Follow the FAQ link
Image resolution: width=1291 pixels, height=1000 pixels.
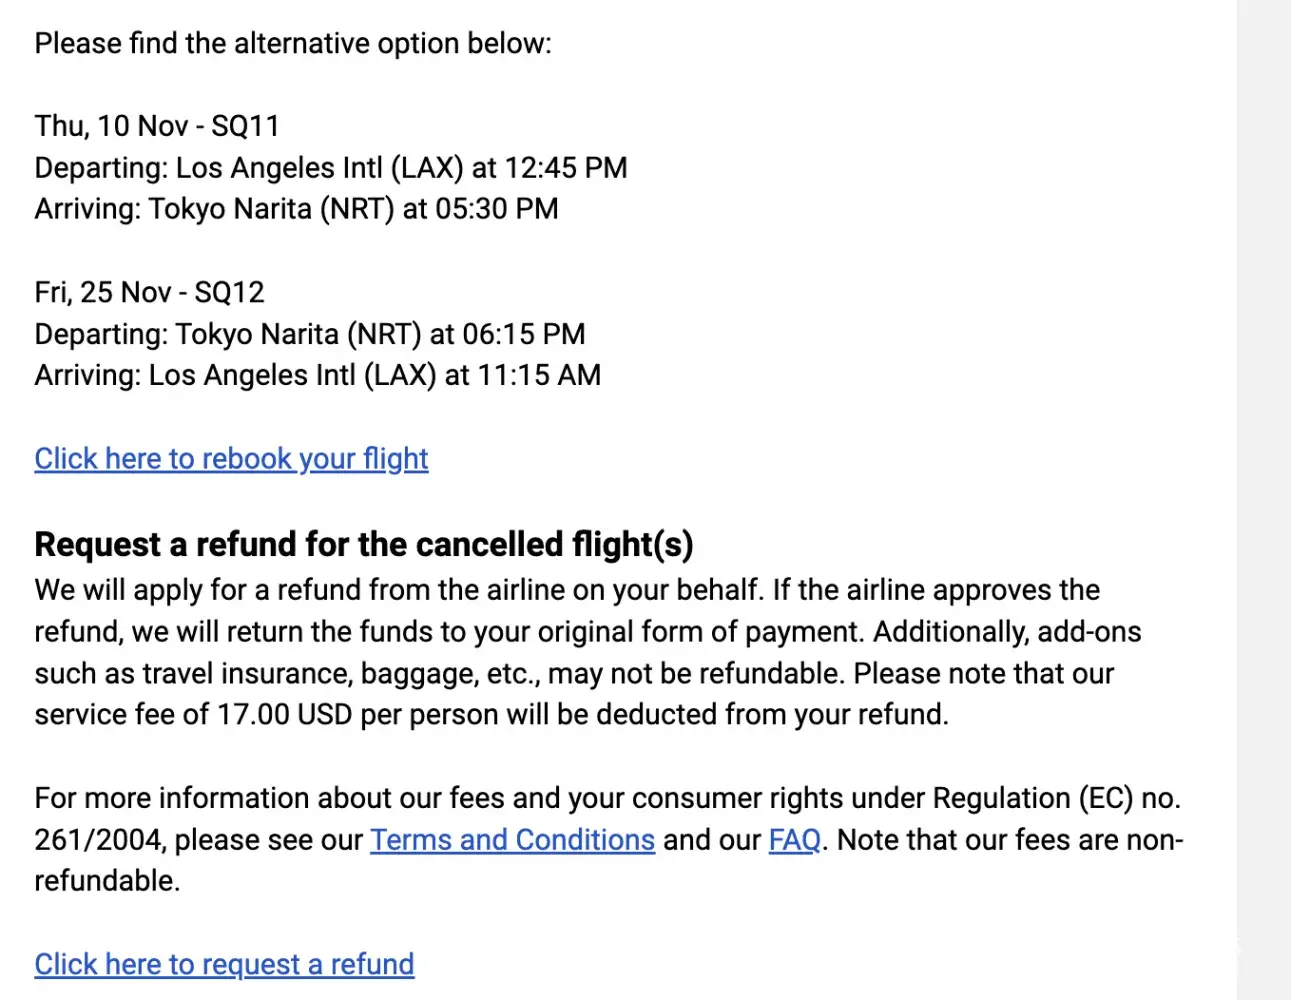point(794,840)
